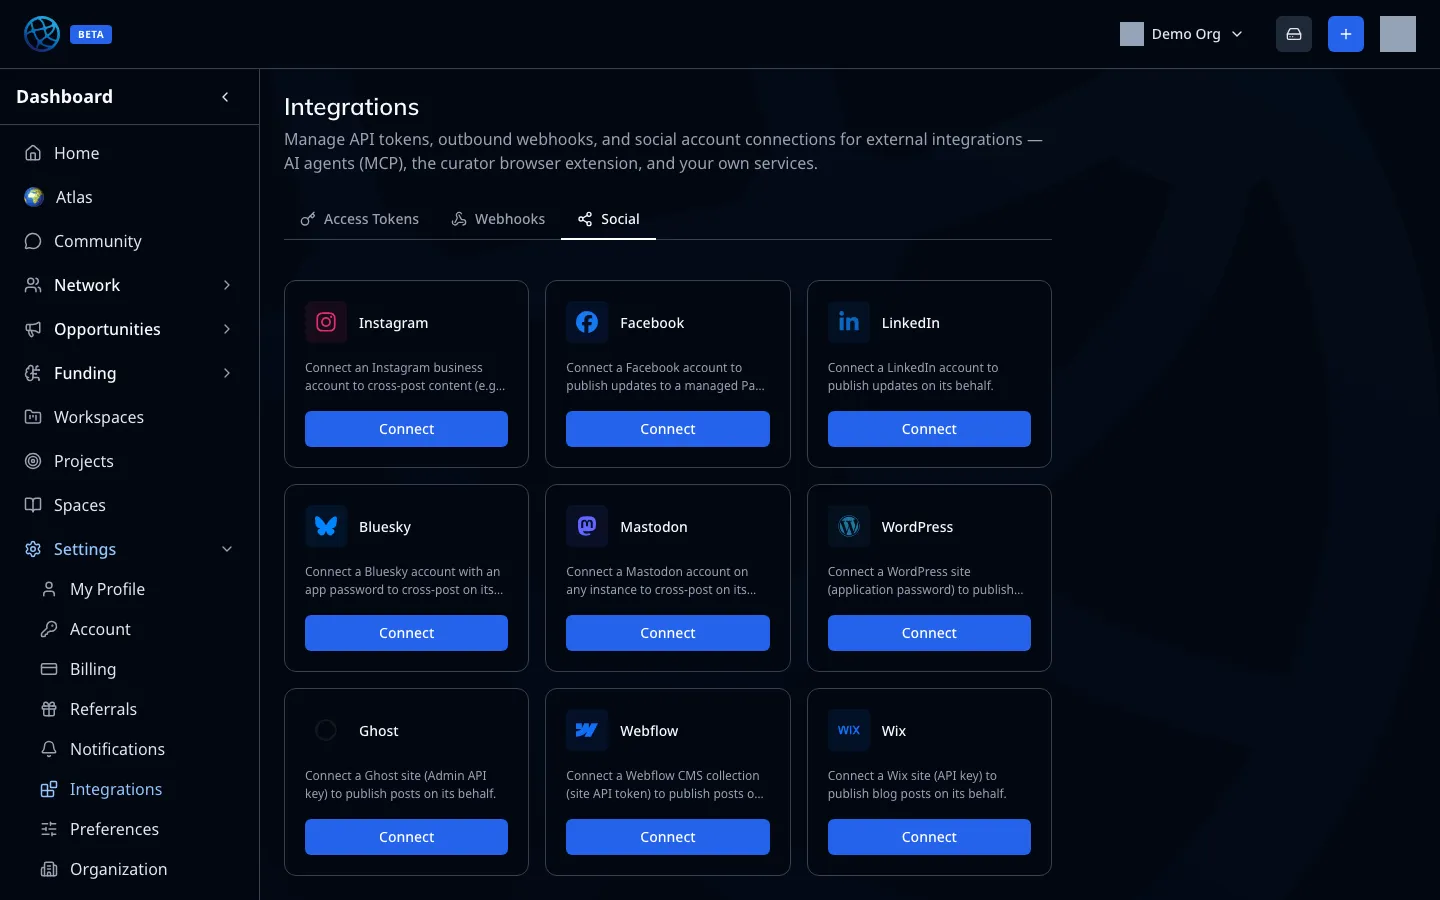Open the user avatar menu
The image size is (1440, 900).
(x=1398, y=34)
